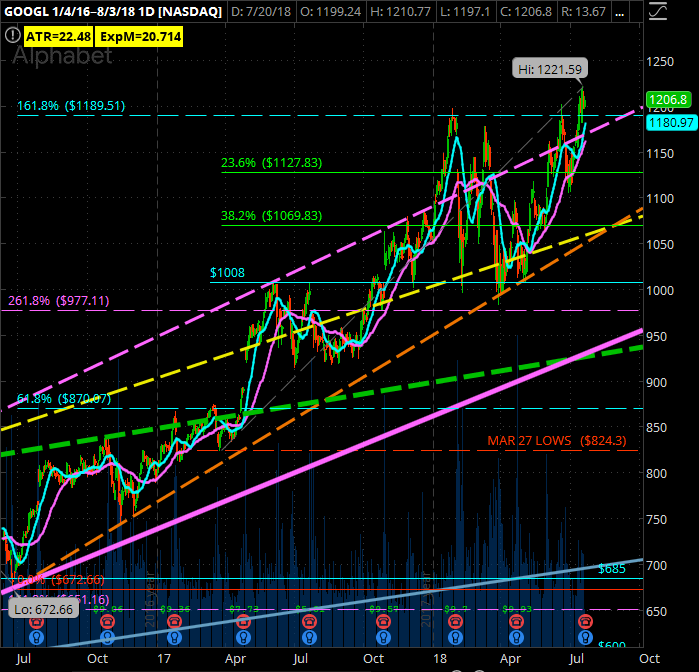This screenshot has width=699, height=672.
Task: Click the 1250 price axis label
Action: 660,62
